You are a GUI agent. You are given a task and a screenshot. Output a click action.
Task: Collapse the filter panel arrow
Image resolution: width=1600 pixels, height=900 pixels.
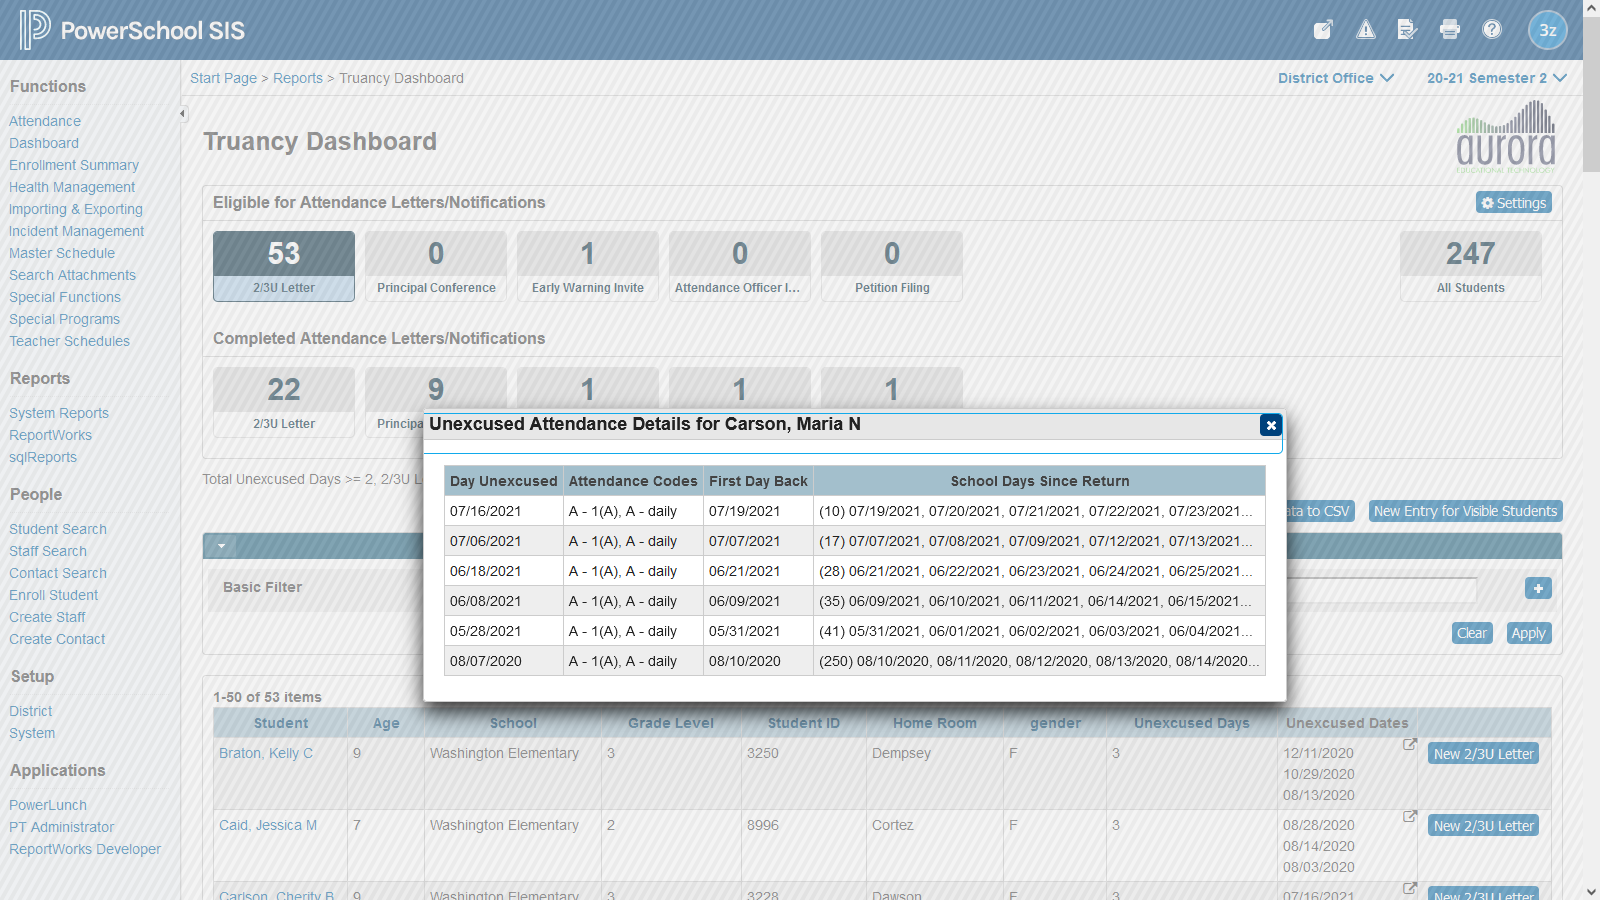pos(221,546)
